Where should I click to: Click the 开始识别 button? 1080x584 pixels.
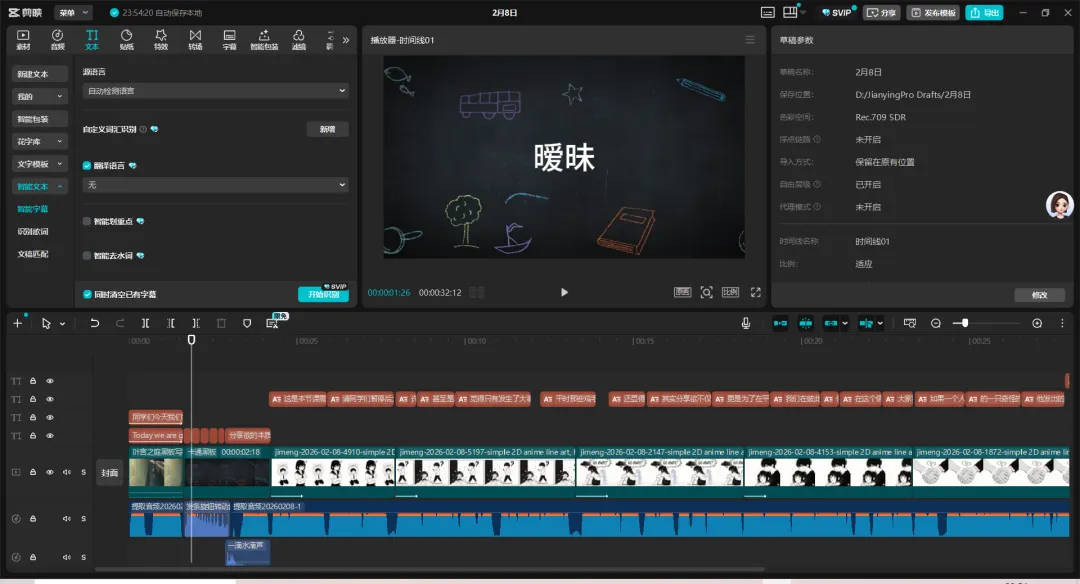pyautogui.click(x=323, y=294)
